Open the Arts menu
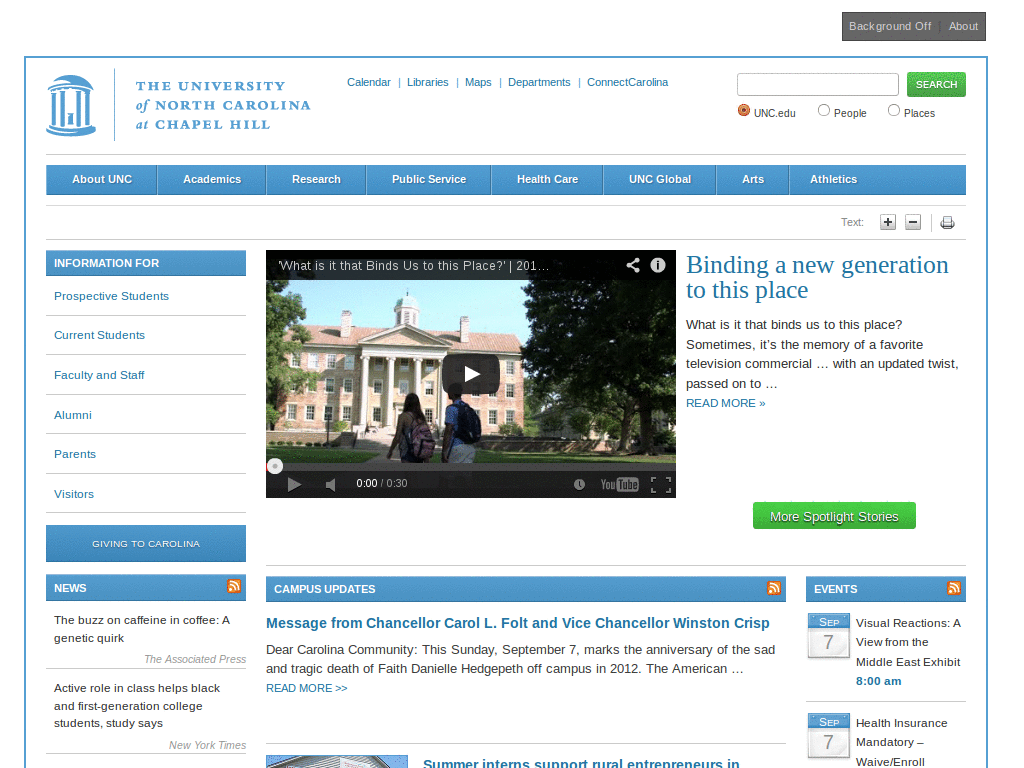 (752, 180)
